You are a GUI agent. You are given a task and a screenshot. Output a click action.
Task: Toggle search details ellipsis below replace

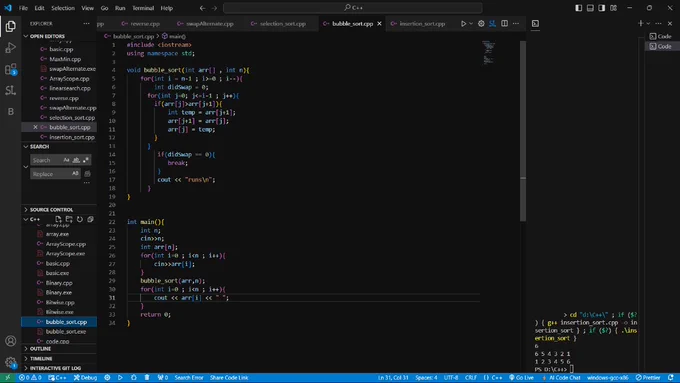(x=87, y=183)
